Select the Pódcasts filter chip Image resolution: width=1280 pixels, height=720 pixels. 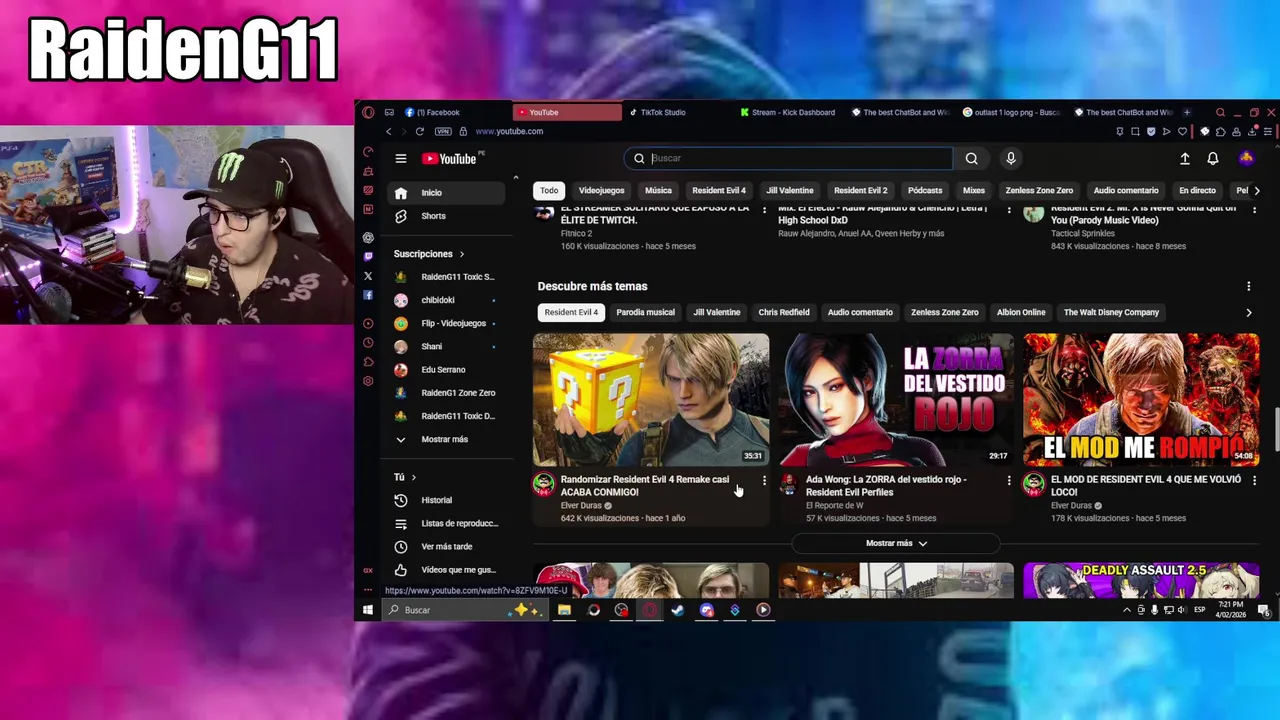point(925,190)
